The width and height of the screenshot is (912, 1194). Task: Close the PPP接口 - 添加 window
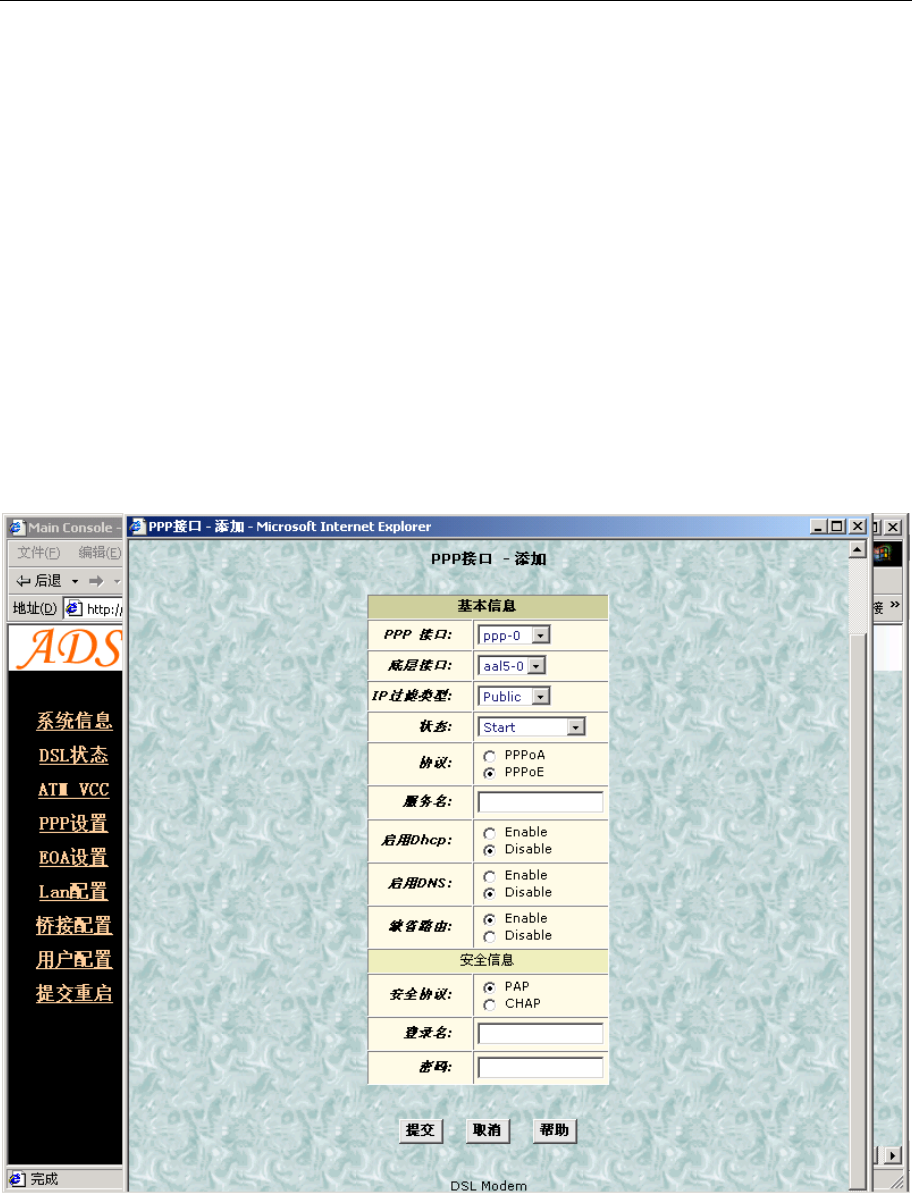(857, 526)
